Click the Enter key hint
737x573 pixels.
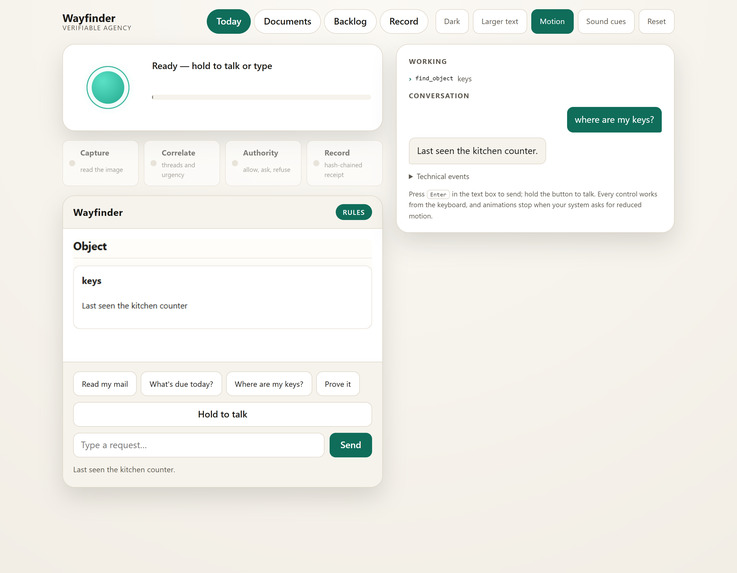(x=438, y=194)
